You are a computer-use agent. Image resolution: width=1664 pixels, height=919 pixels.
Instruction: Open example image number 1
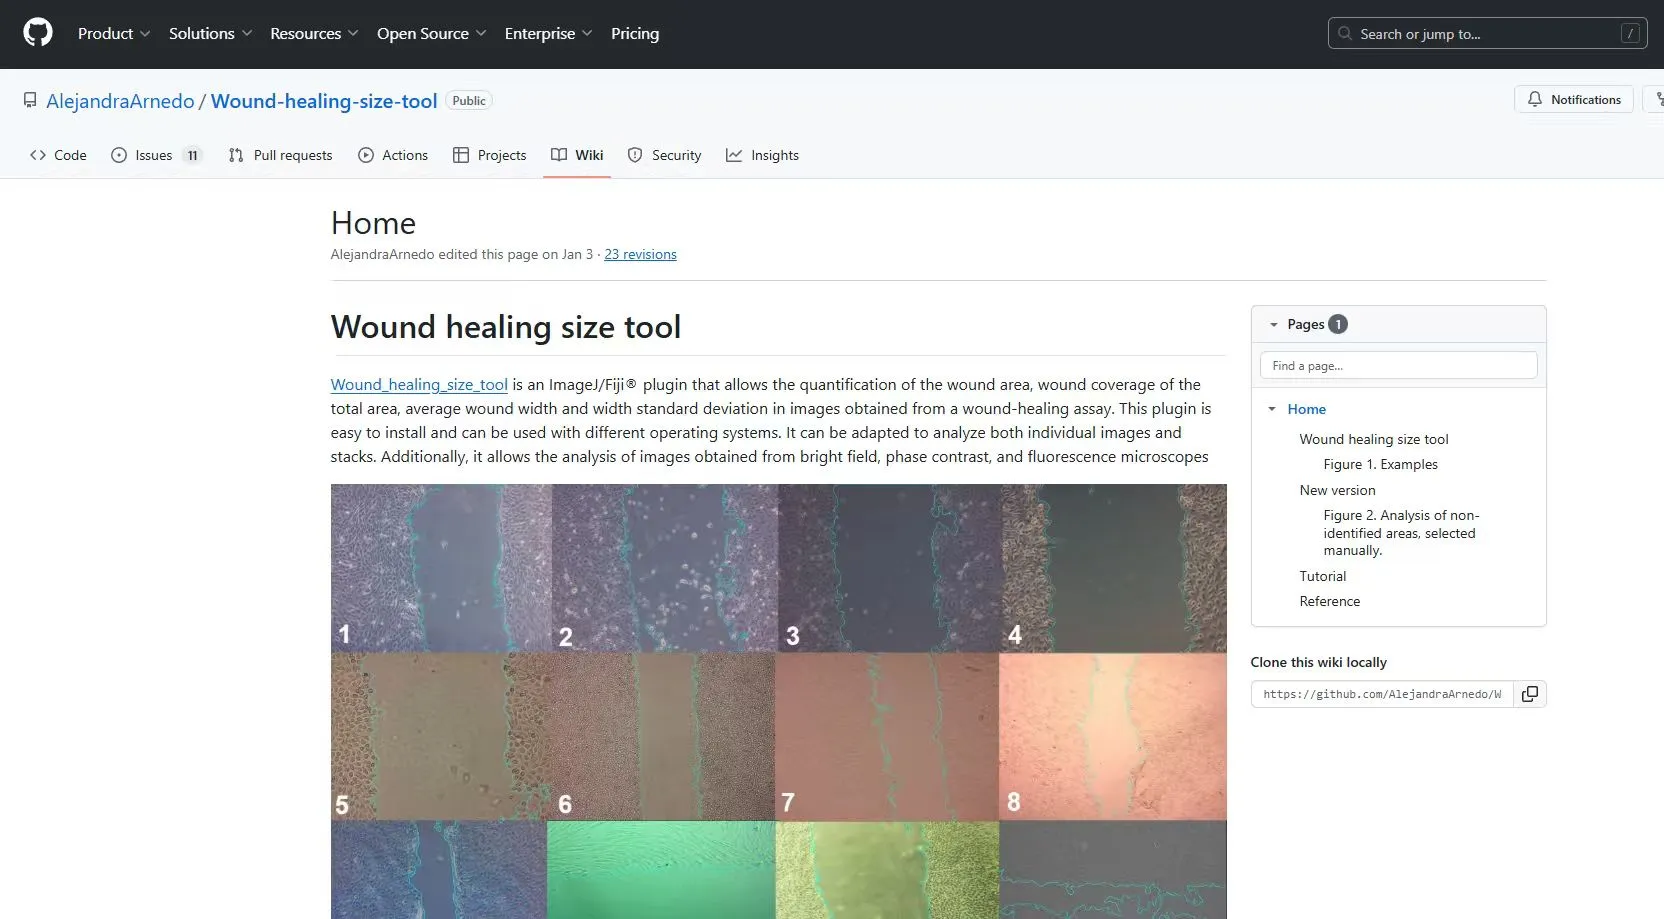441,568
